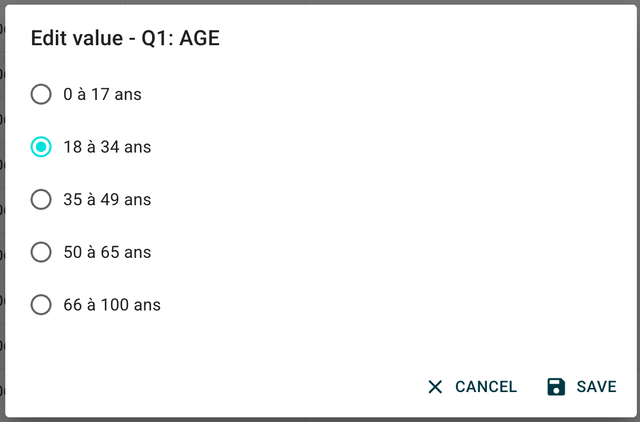Image resolution: width=640 pixels, height=422 pixels.
Task: Click the "Edit value - Q1: AGE" dialog title
Action: point(125,39)
